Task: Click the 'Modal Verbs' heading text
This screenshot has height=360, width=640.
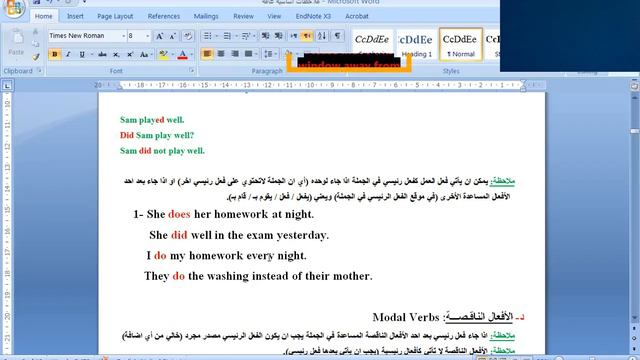Action: tap(406, 317)
